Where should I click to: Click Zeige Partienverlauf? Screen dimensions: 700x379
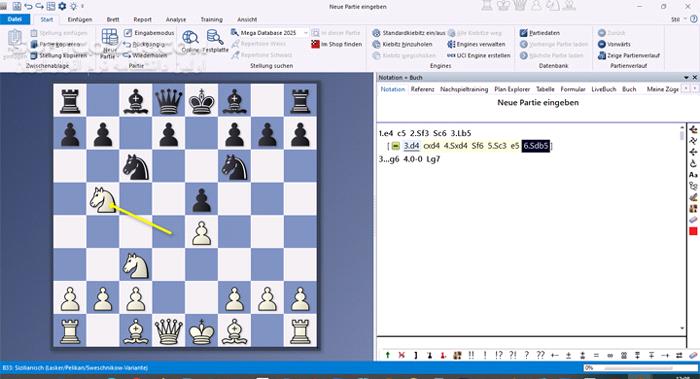point(628,55)
